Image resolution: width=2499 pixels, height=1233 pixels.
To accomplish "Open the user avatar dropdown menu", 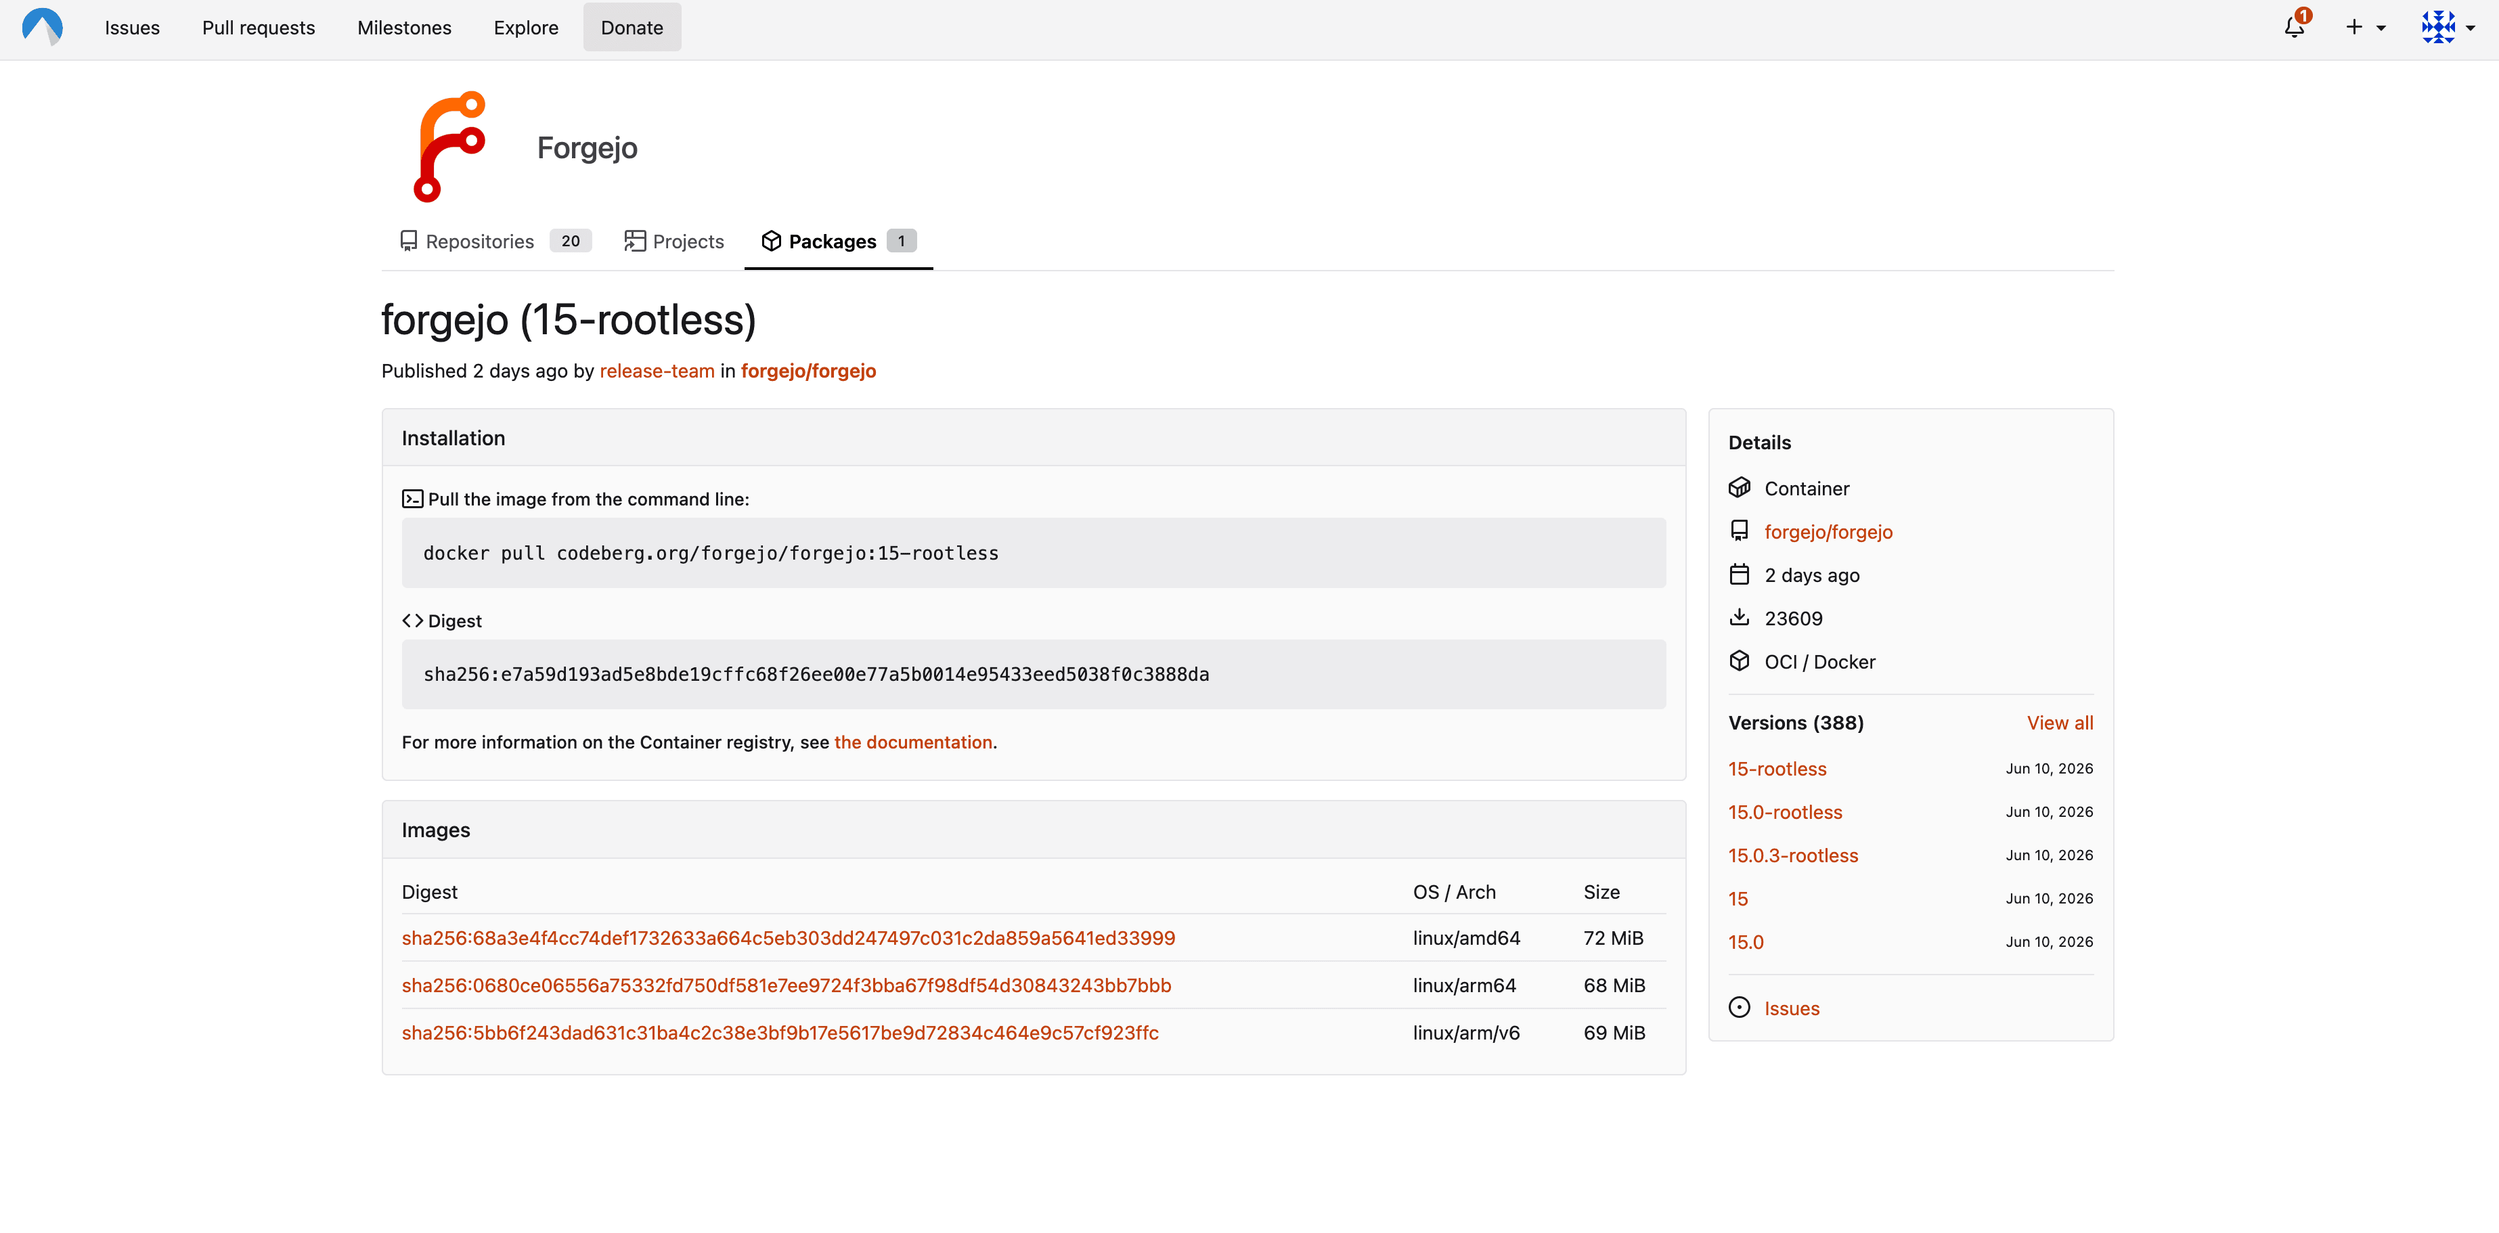I will pos(2448,27).
